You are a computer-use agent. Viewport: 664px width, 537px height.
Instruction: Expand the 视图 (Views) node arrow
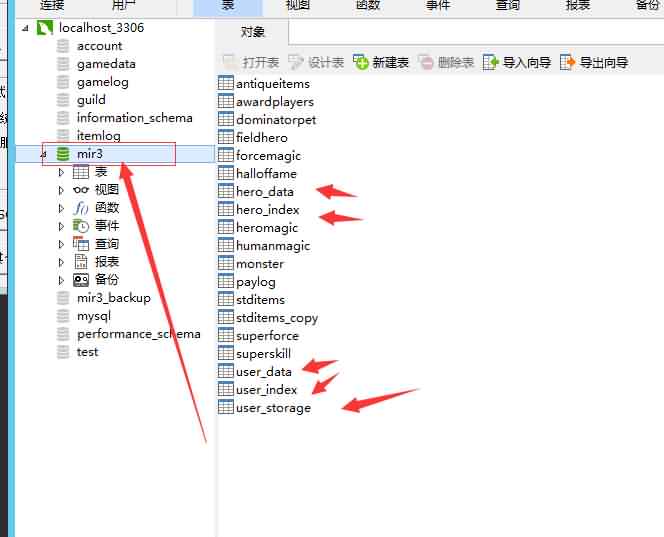pos(62,190)
